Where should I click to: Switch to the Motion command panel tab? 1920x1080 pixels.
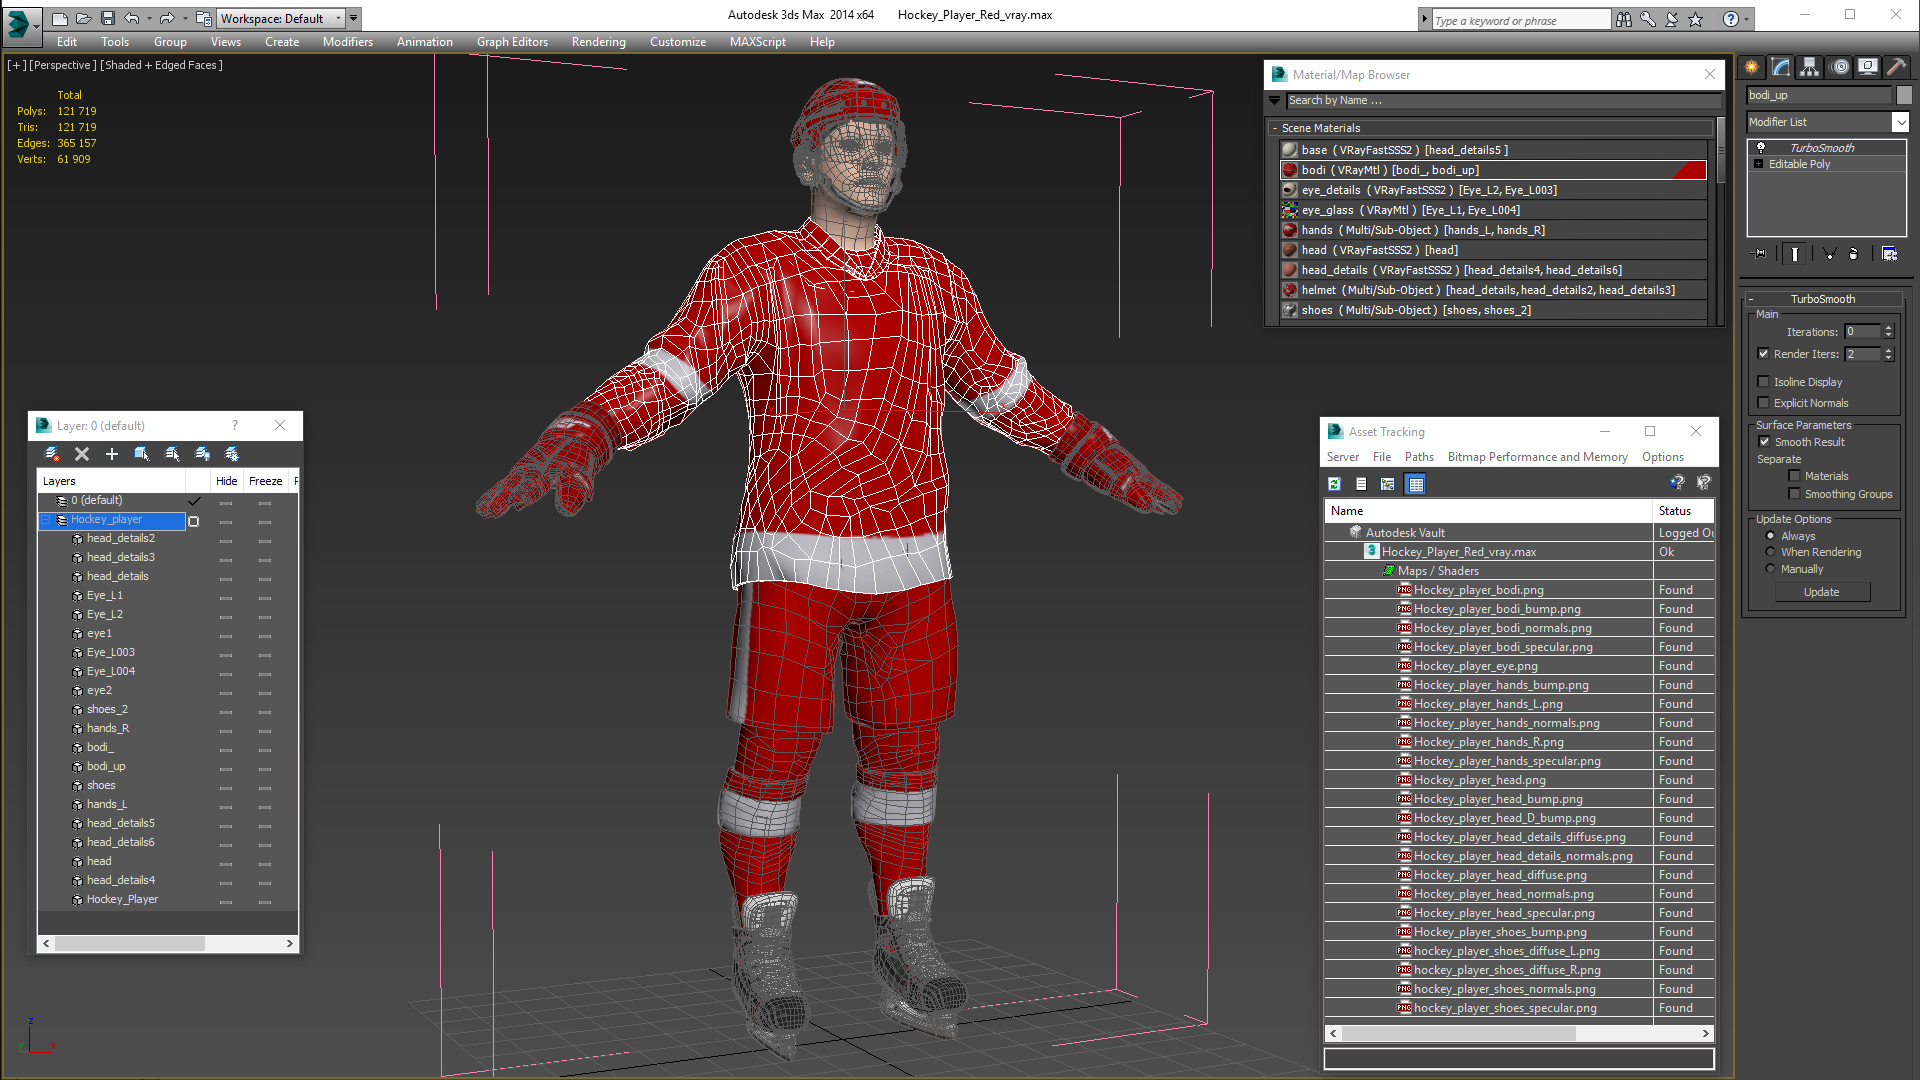point(1840,67)
